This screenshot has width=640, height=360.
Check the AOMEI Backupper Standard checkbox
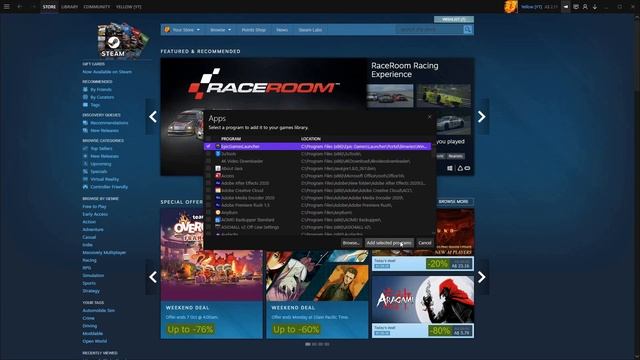[209, 220]
